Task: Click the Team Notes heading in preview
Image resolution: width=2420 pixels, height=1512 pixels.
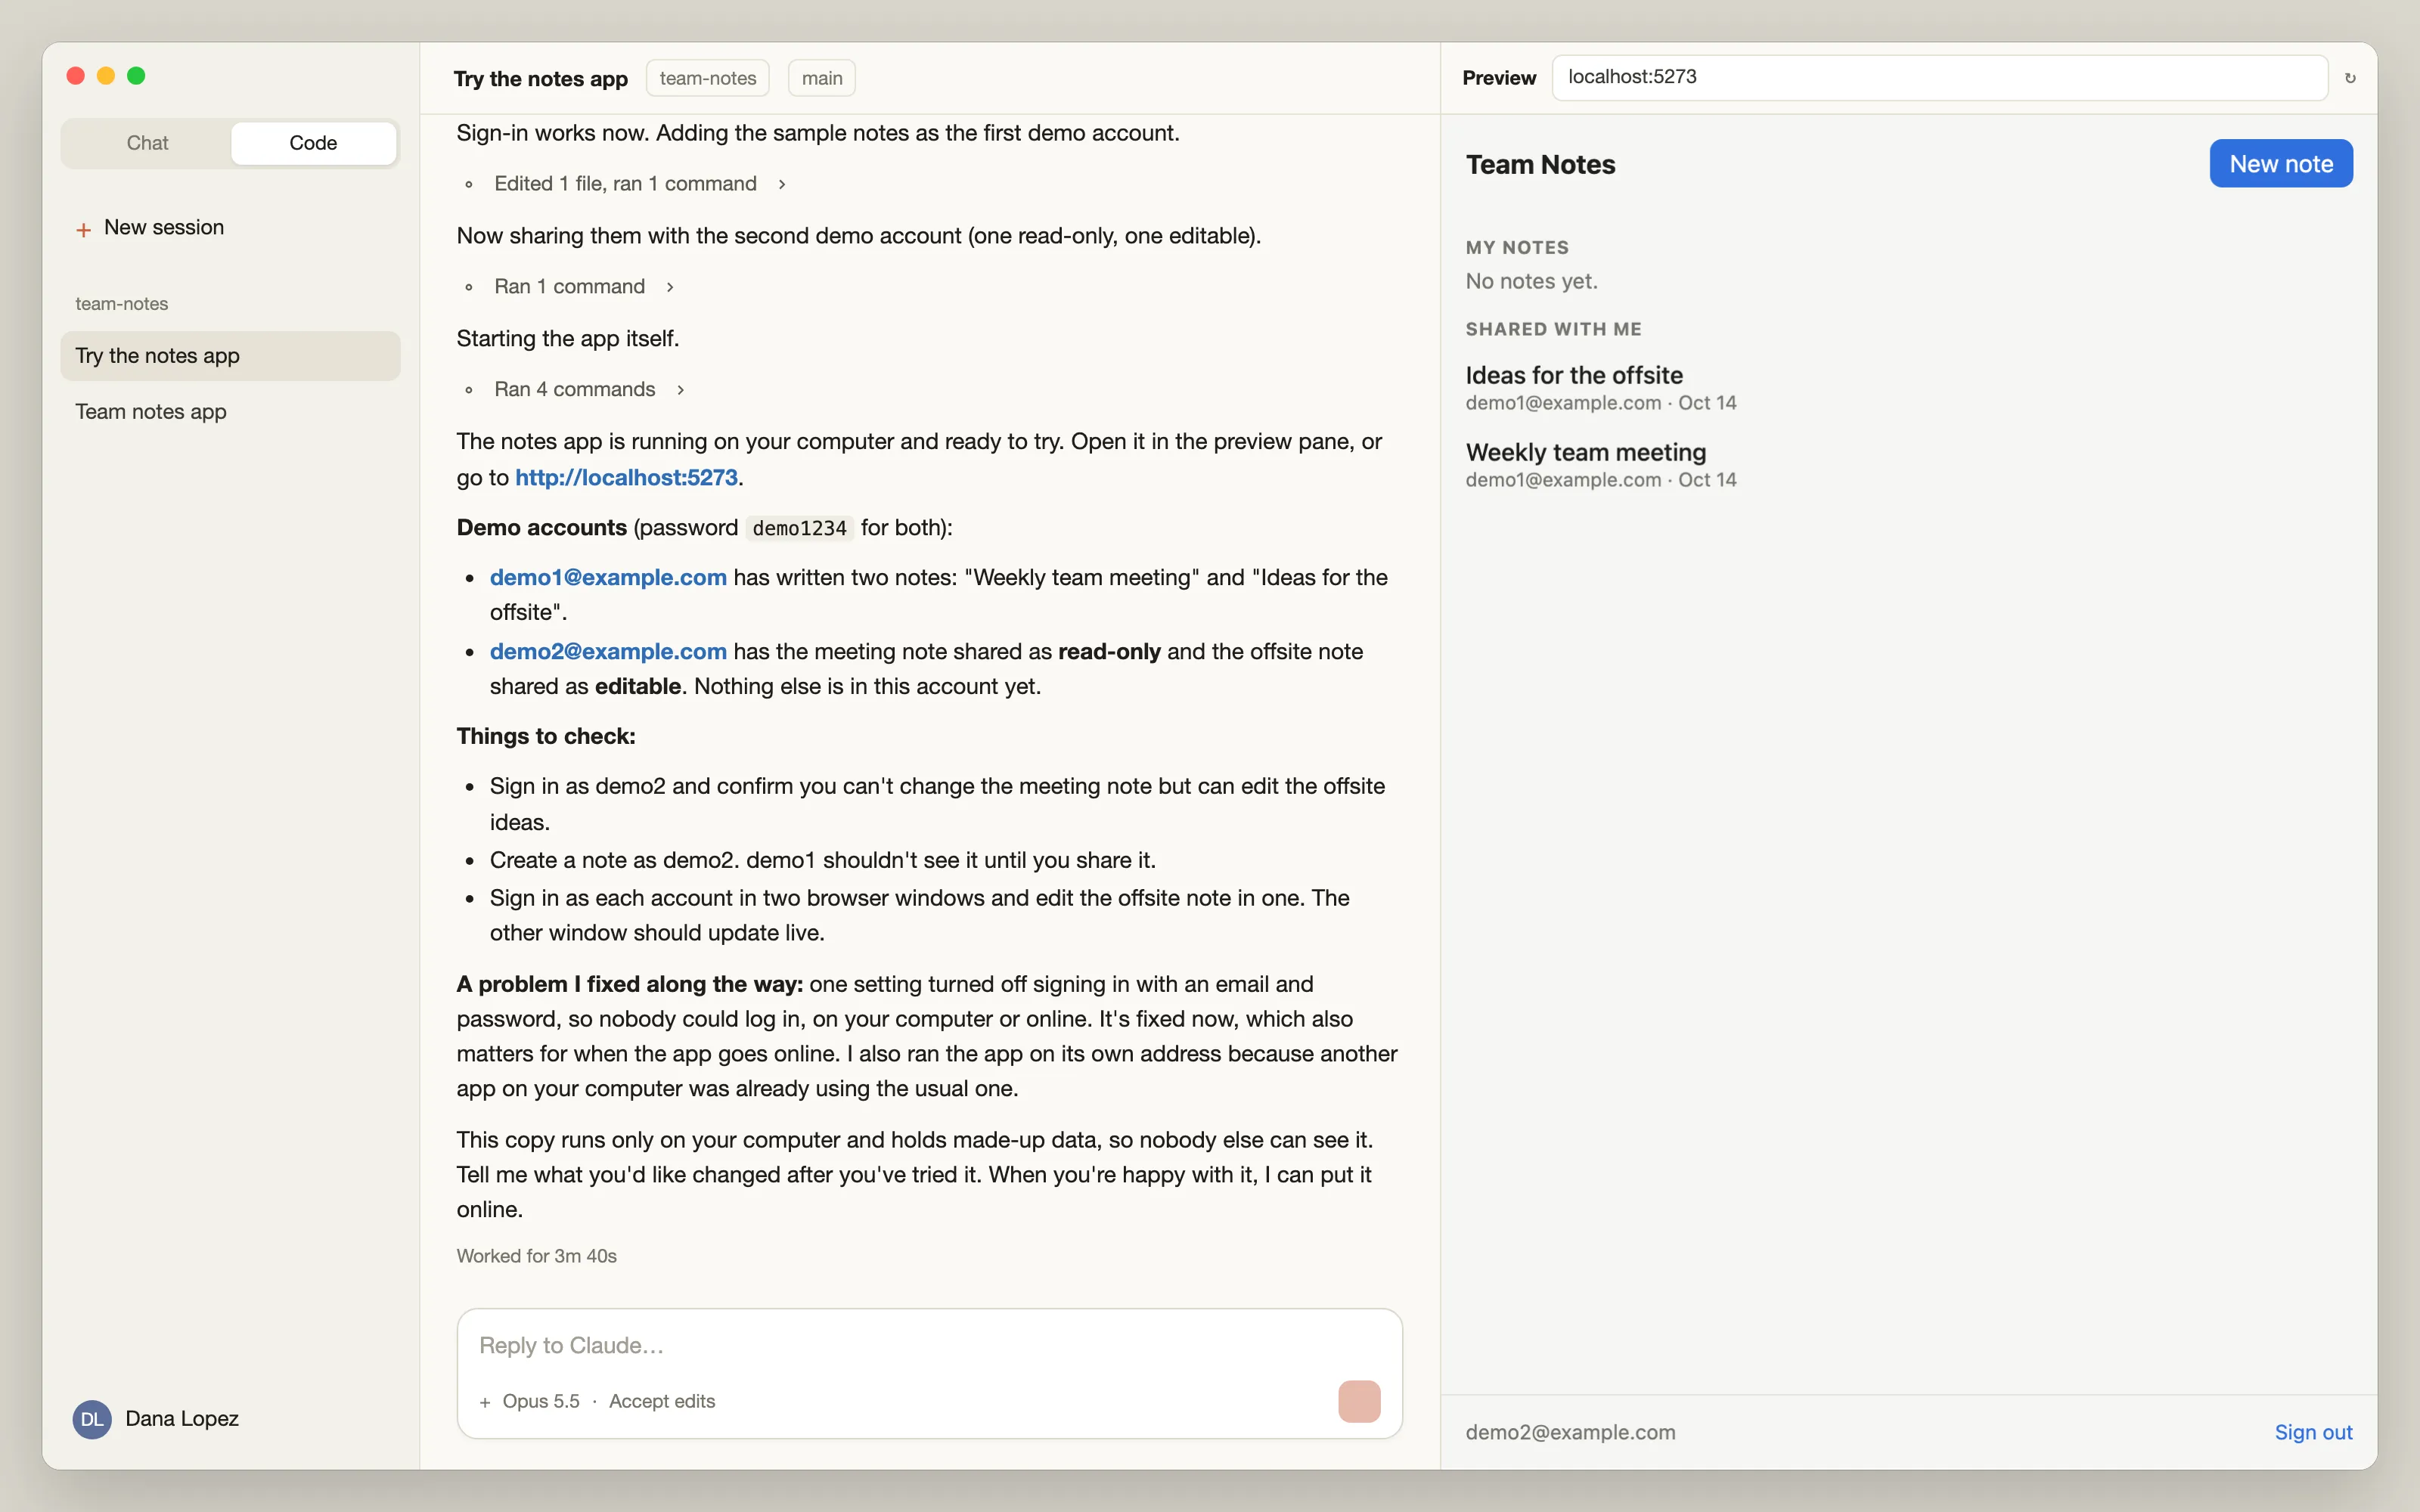Action: click(x=1540, y=164)
